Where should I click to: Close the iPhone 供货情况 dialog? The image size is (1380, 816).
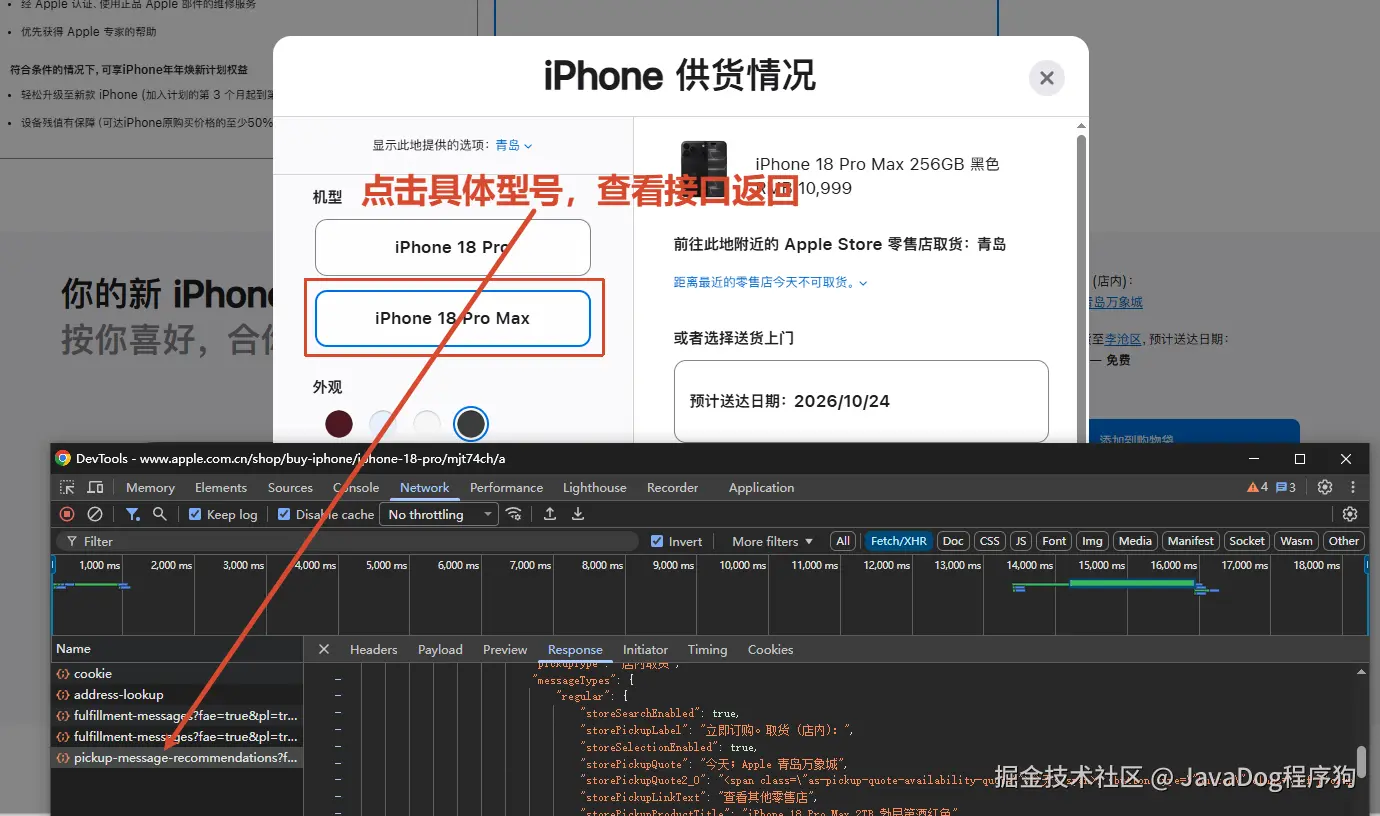[x=1047, y=78]
